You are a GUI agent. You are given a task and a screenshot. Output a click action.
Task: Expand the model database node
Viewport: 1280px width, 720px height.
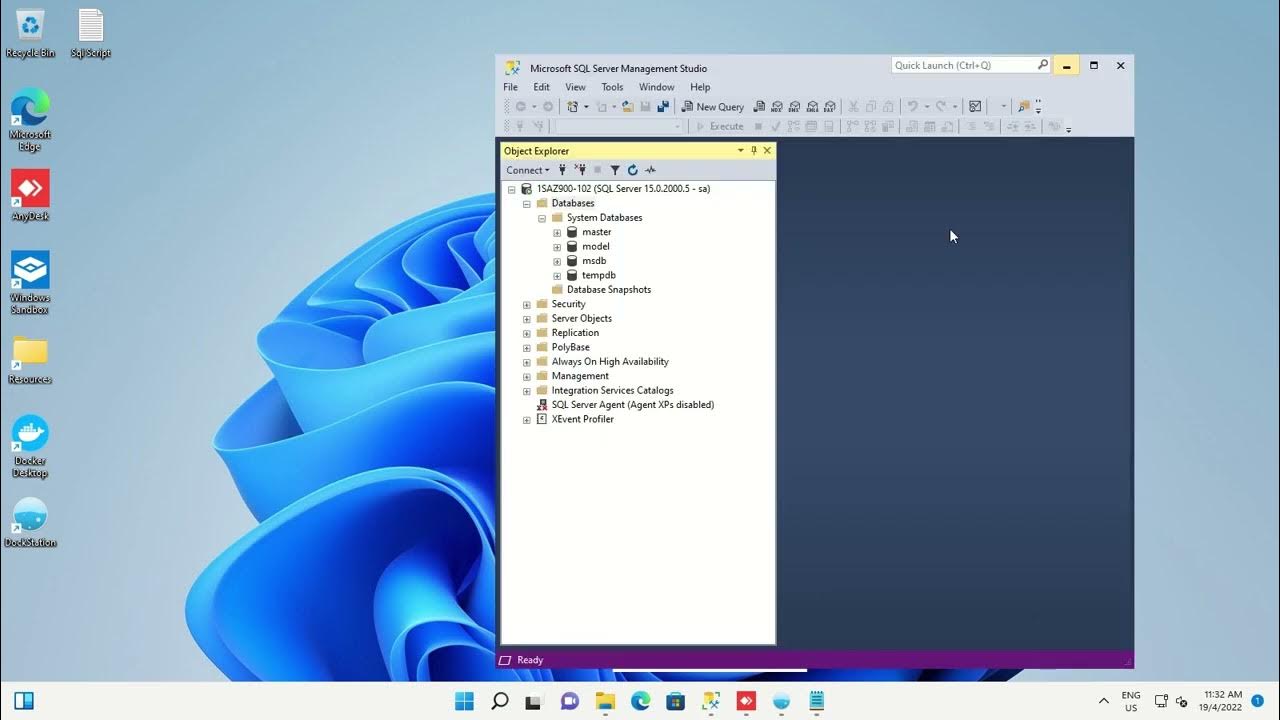[557, 247]
